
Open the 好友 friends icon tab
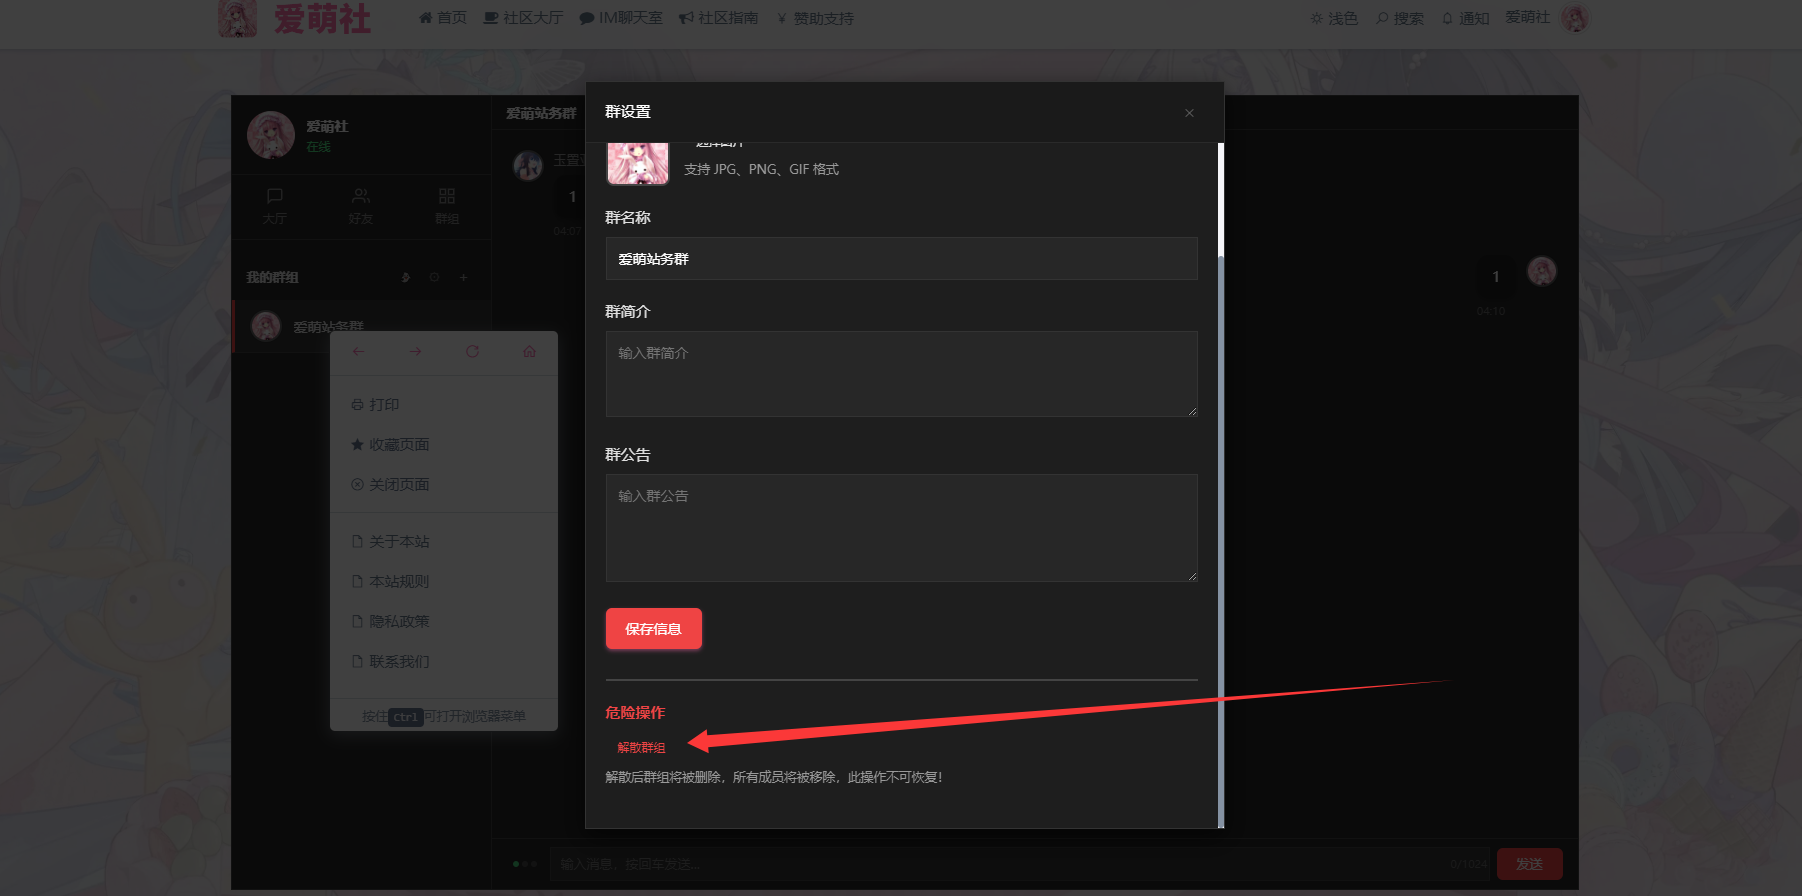tap(361, 205)
